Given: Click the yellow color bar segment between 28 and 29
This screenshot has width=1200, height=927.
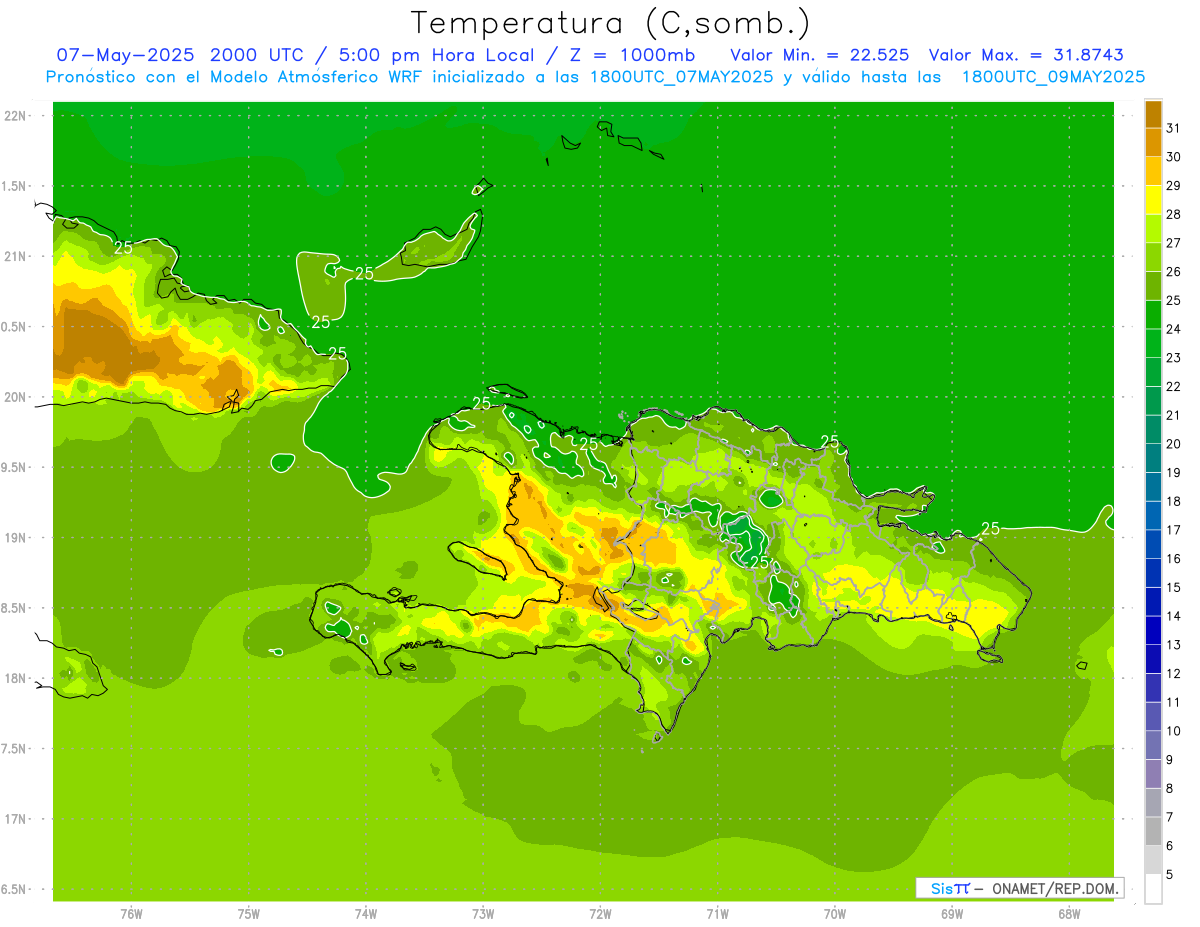Looking at the screenshot, I should point(1153,199).
